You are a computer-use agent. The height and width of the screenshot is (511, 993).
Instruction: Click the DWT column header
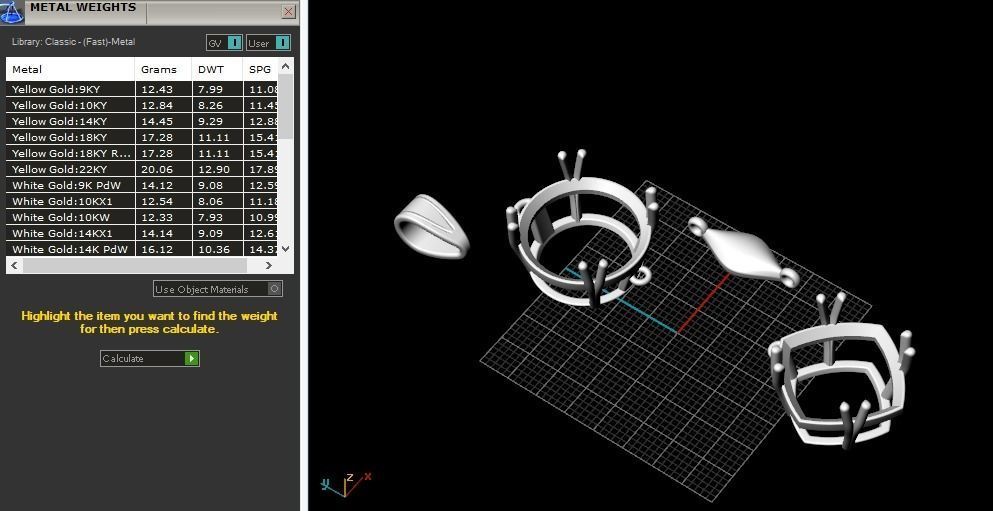[217, 69]
